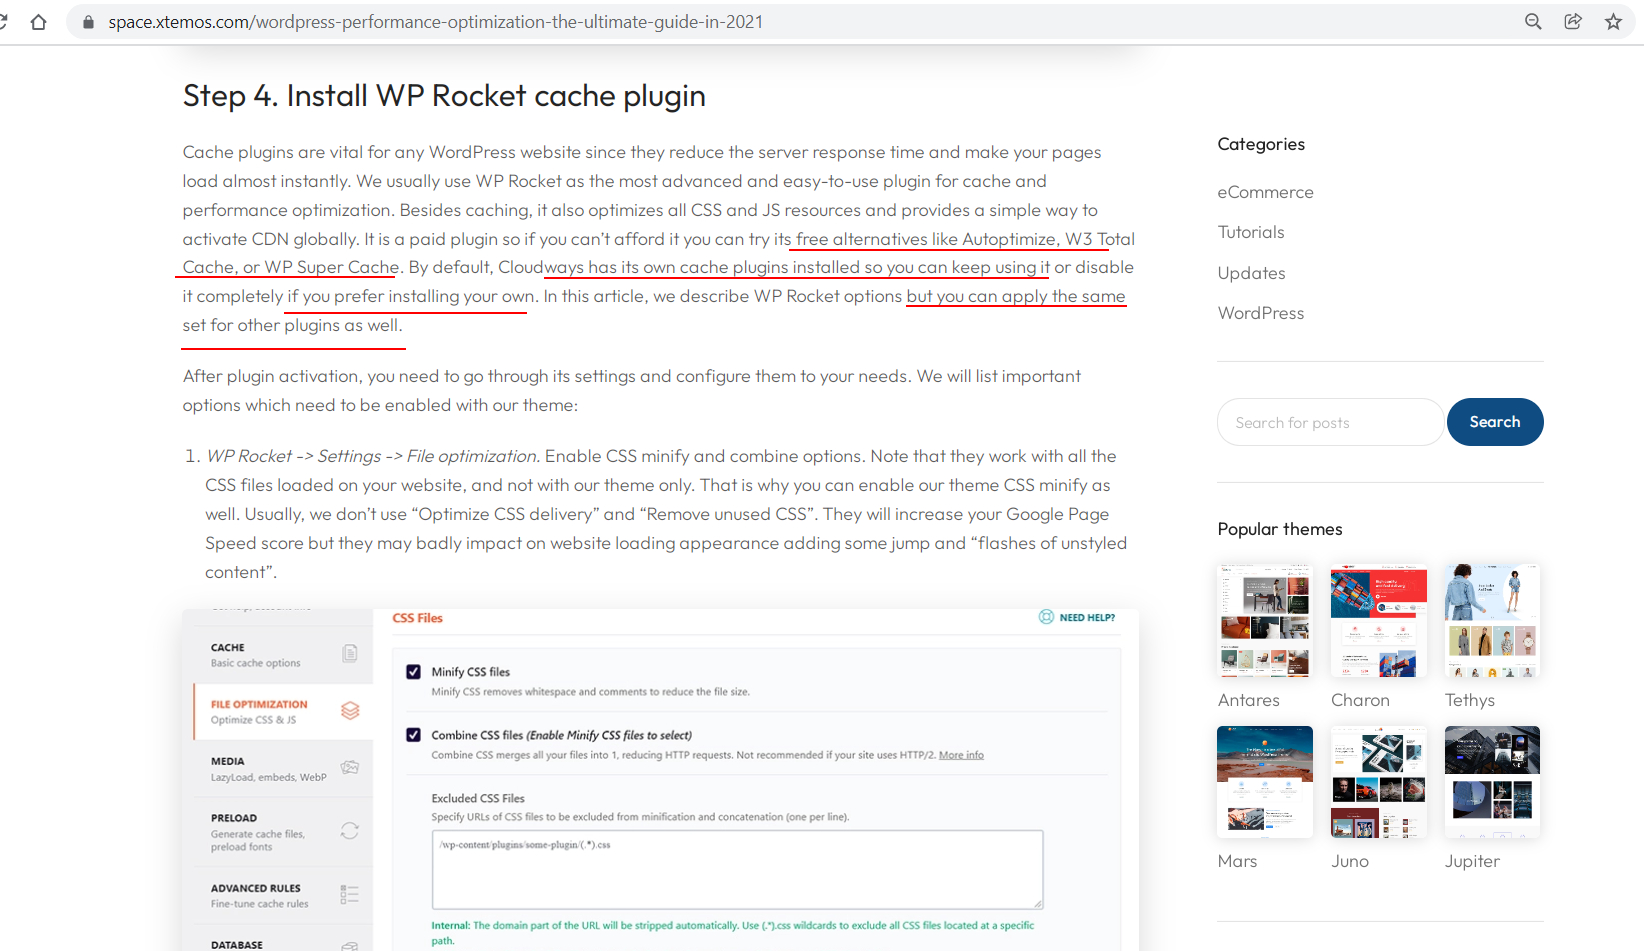The image size is (1644, 951).
Task: Open the Charon theme thumbnail
Action: [x=1379, y=620]
